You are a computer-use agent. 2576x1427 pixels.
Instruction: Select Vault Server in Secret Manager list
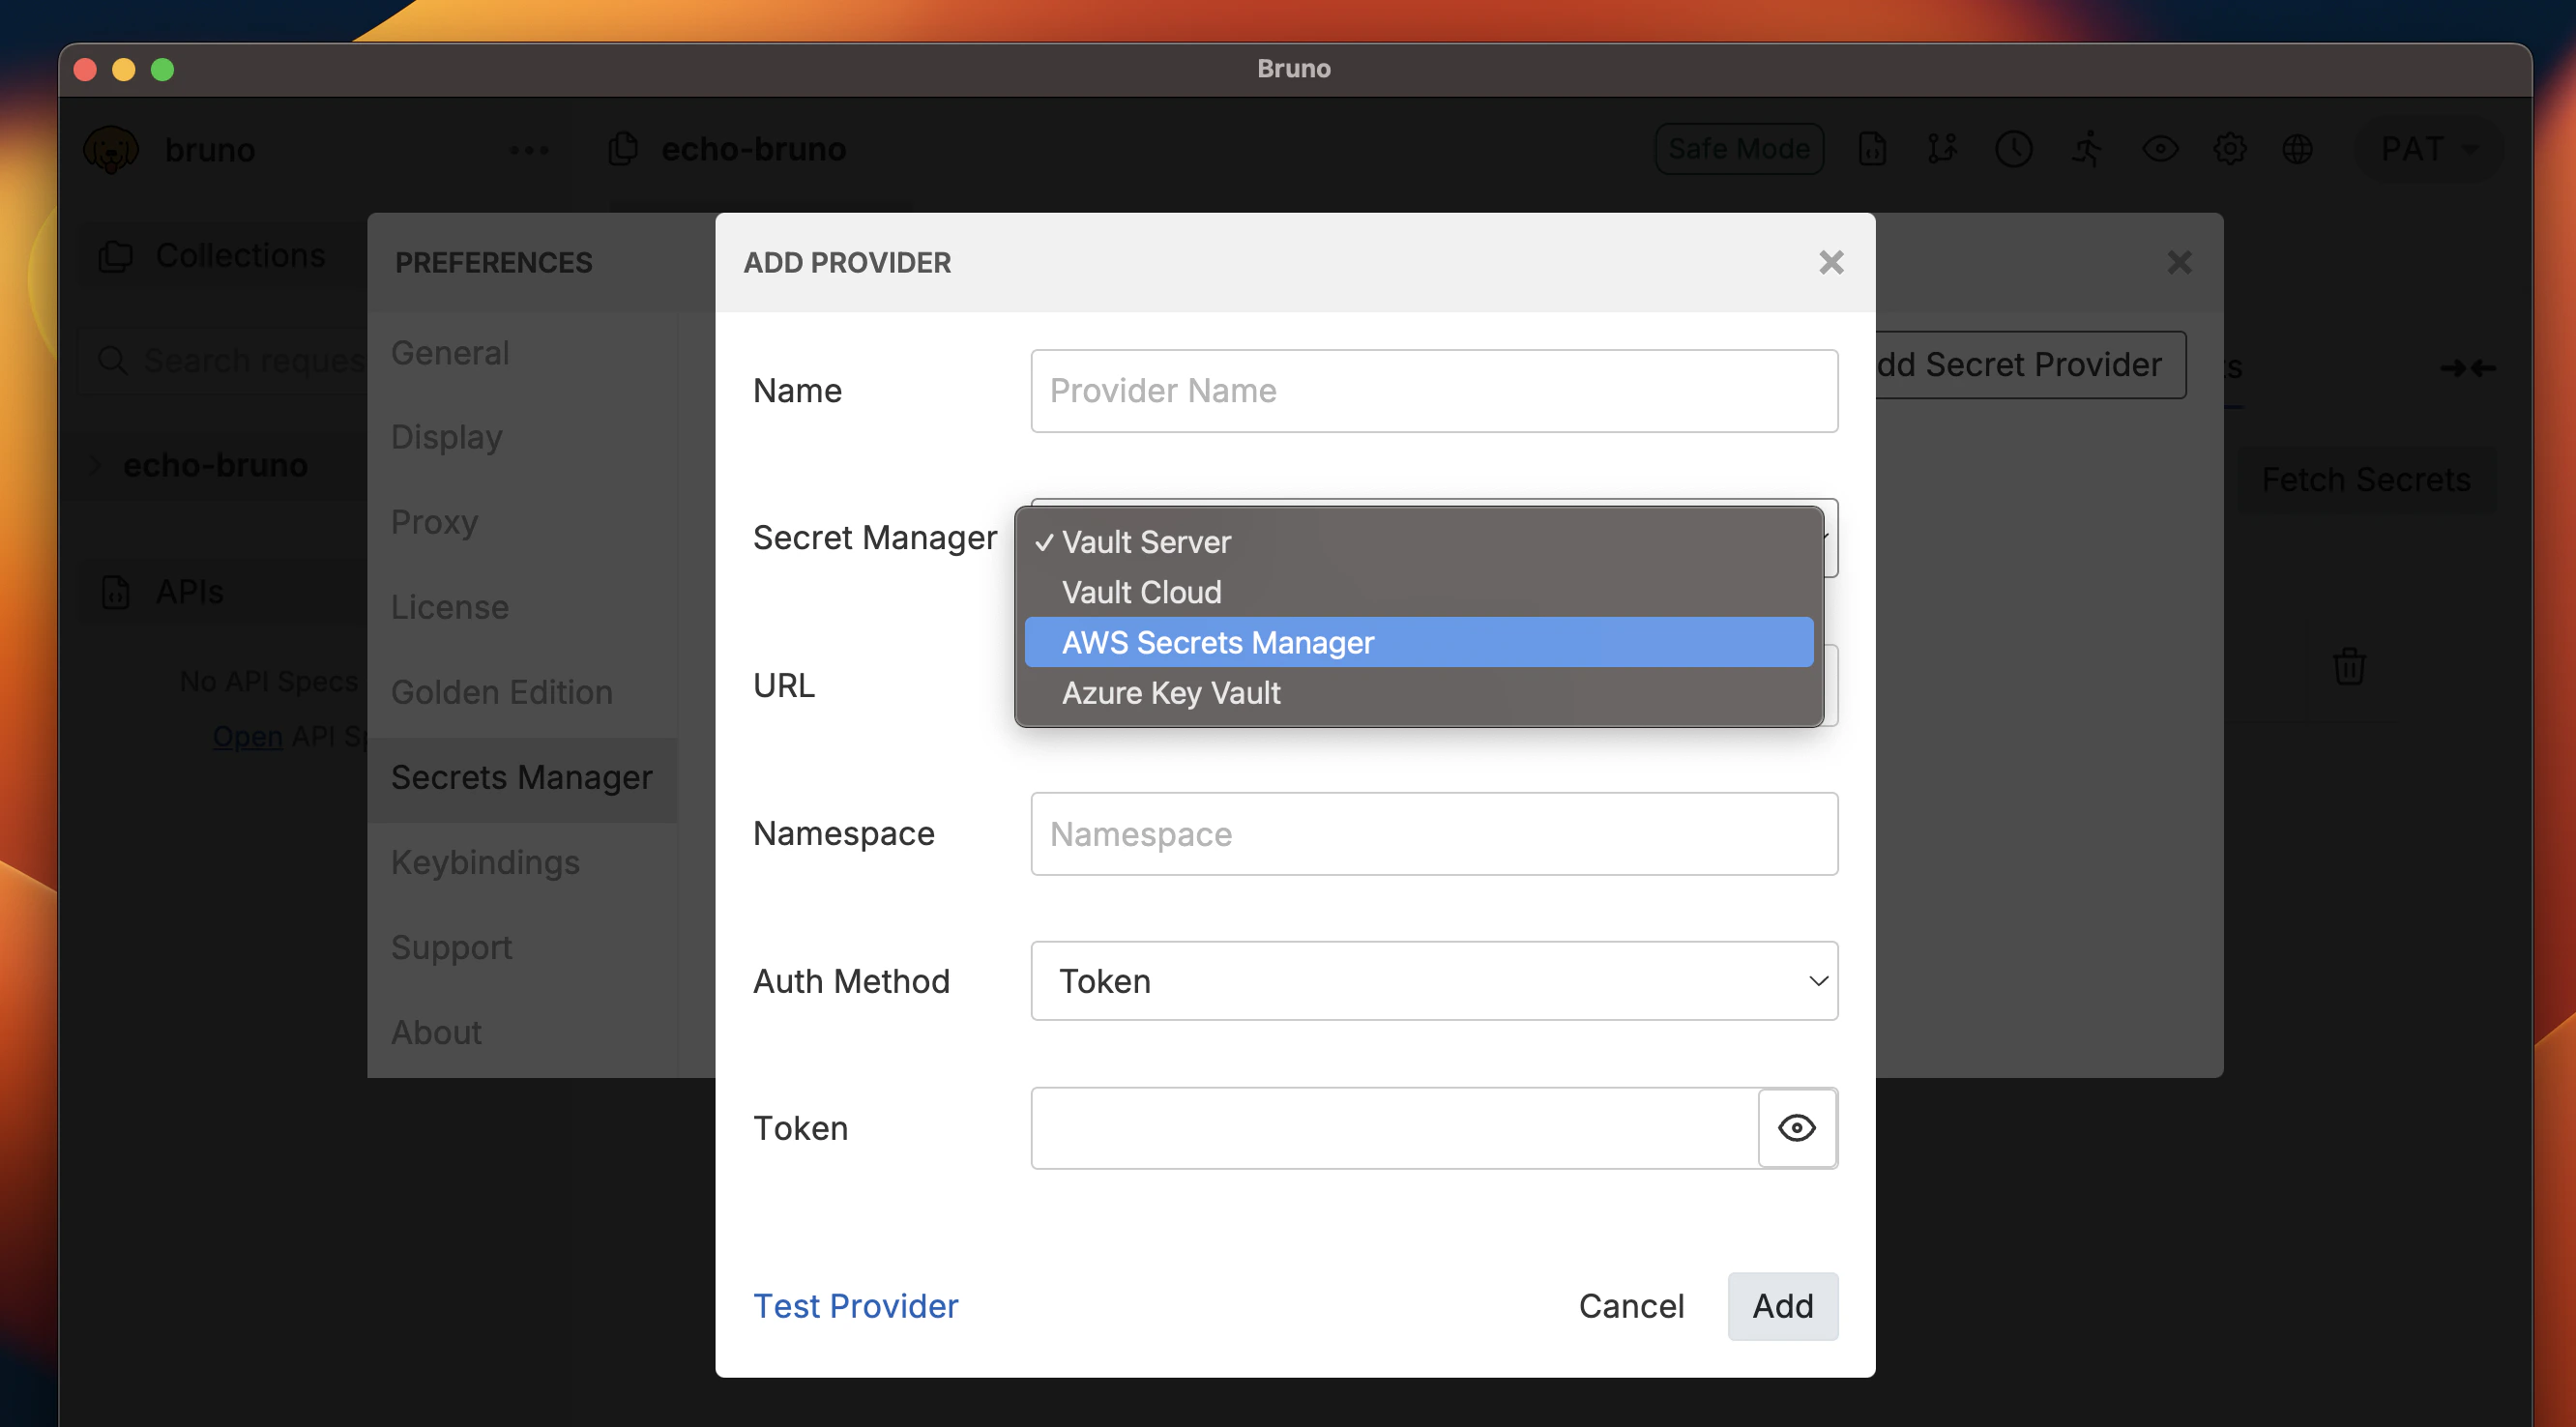click(x=1146, y=542)
